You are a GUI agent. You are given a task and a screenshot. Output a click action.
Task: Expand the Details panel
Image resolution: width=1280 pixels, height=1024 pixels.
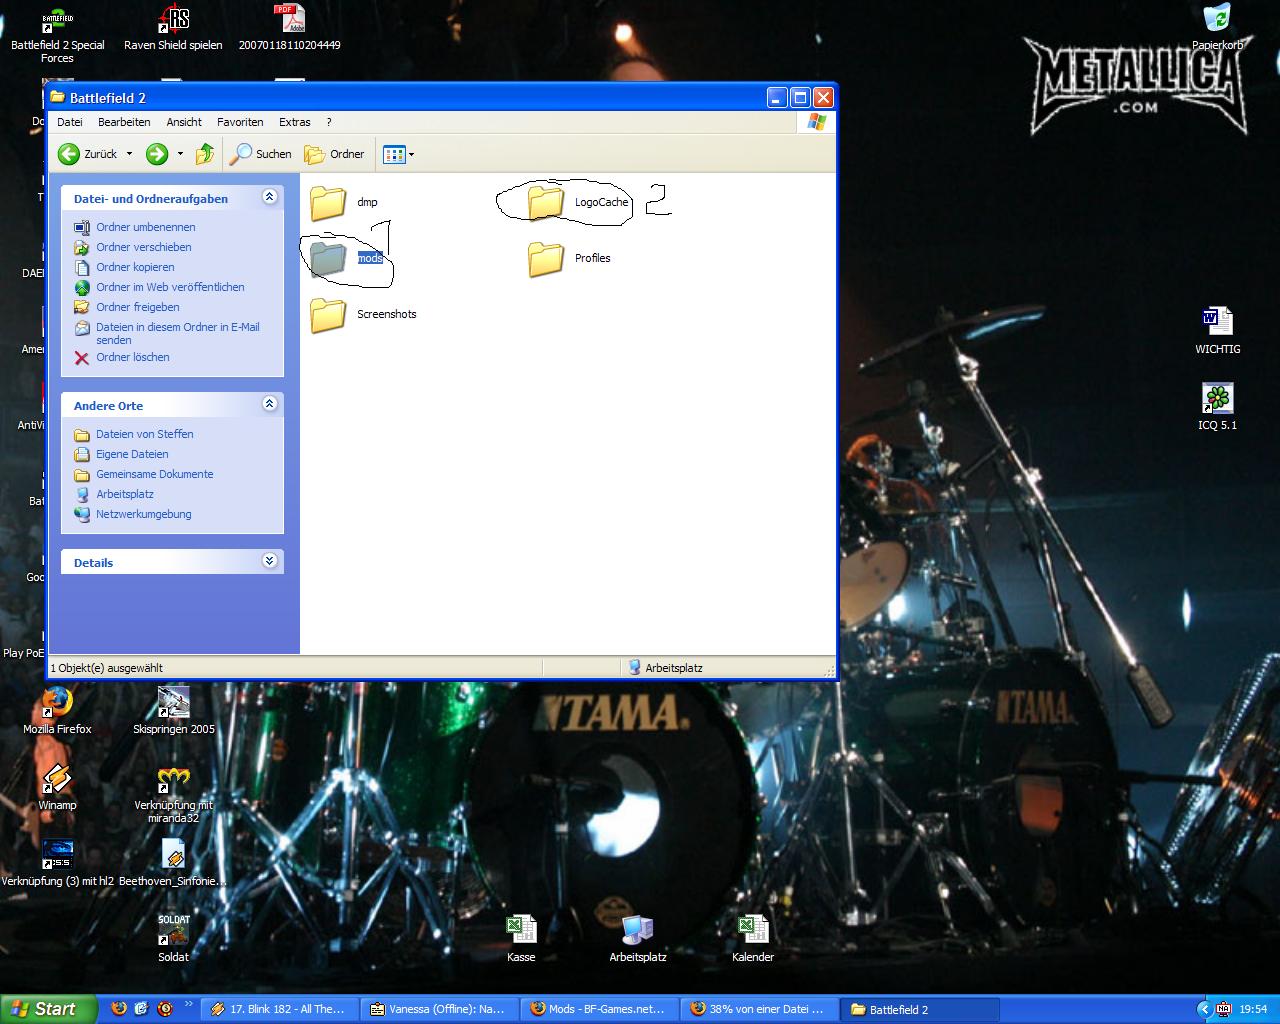269,561
